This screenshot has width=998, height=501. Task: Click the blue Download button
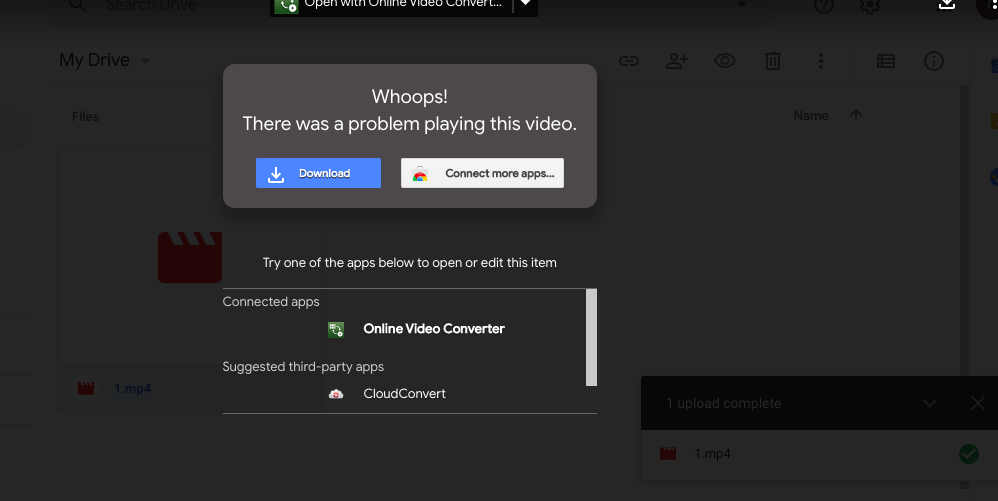(x=318, y=173)
